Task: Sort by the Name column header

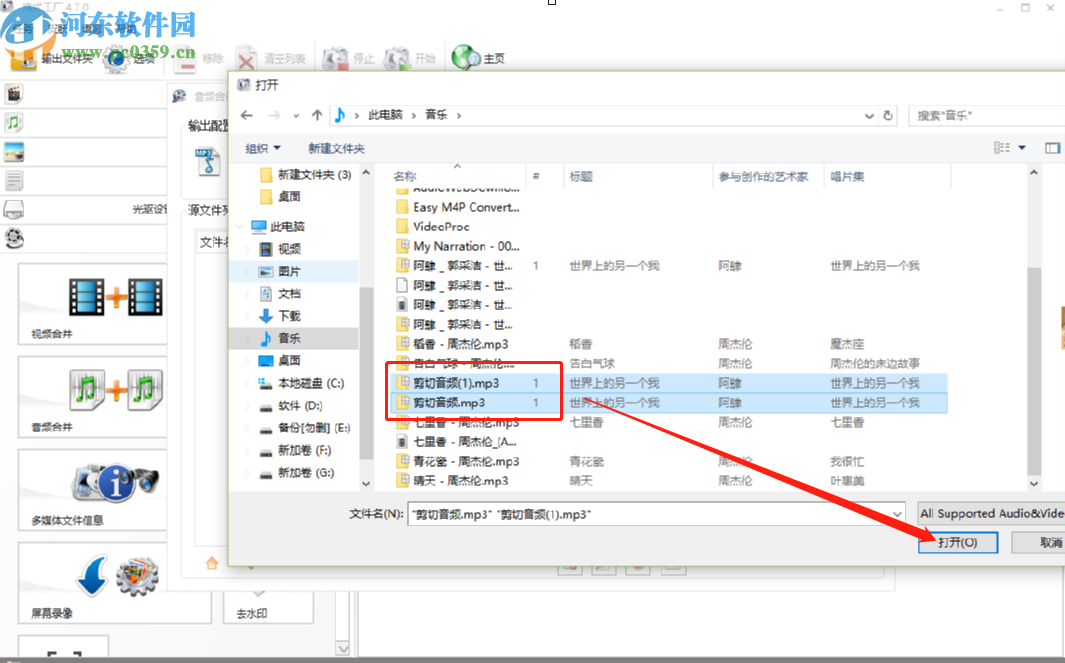Action: point(405,176)
